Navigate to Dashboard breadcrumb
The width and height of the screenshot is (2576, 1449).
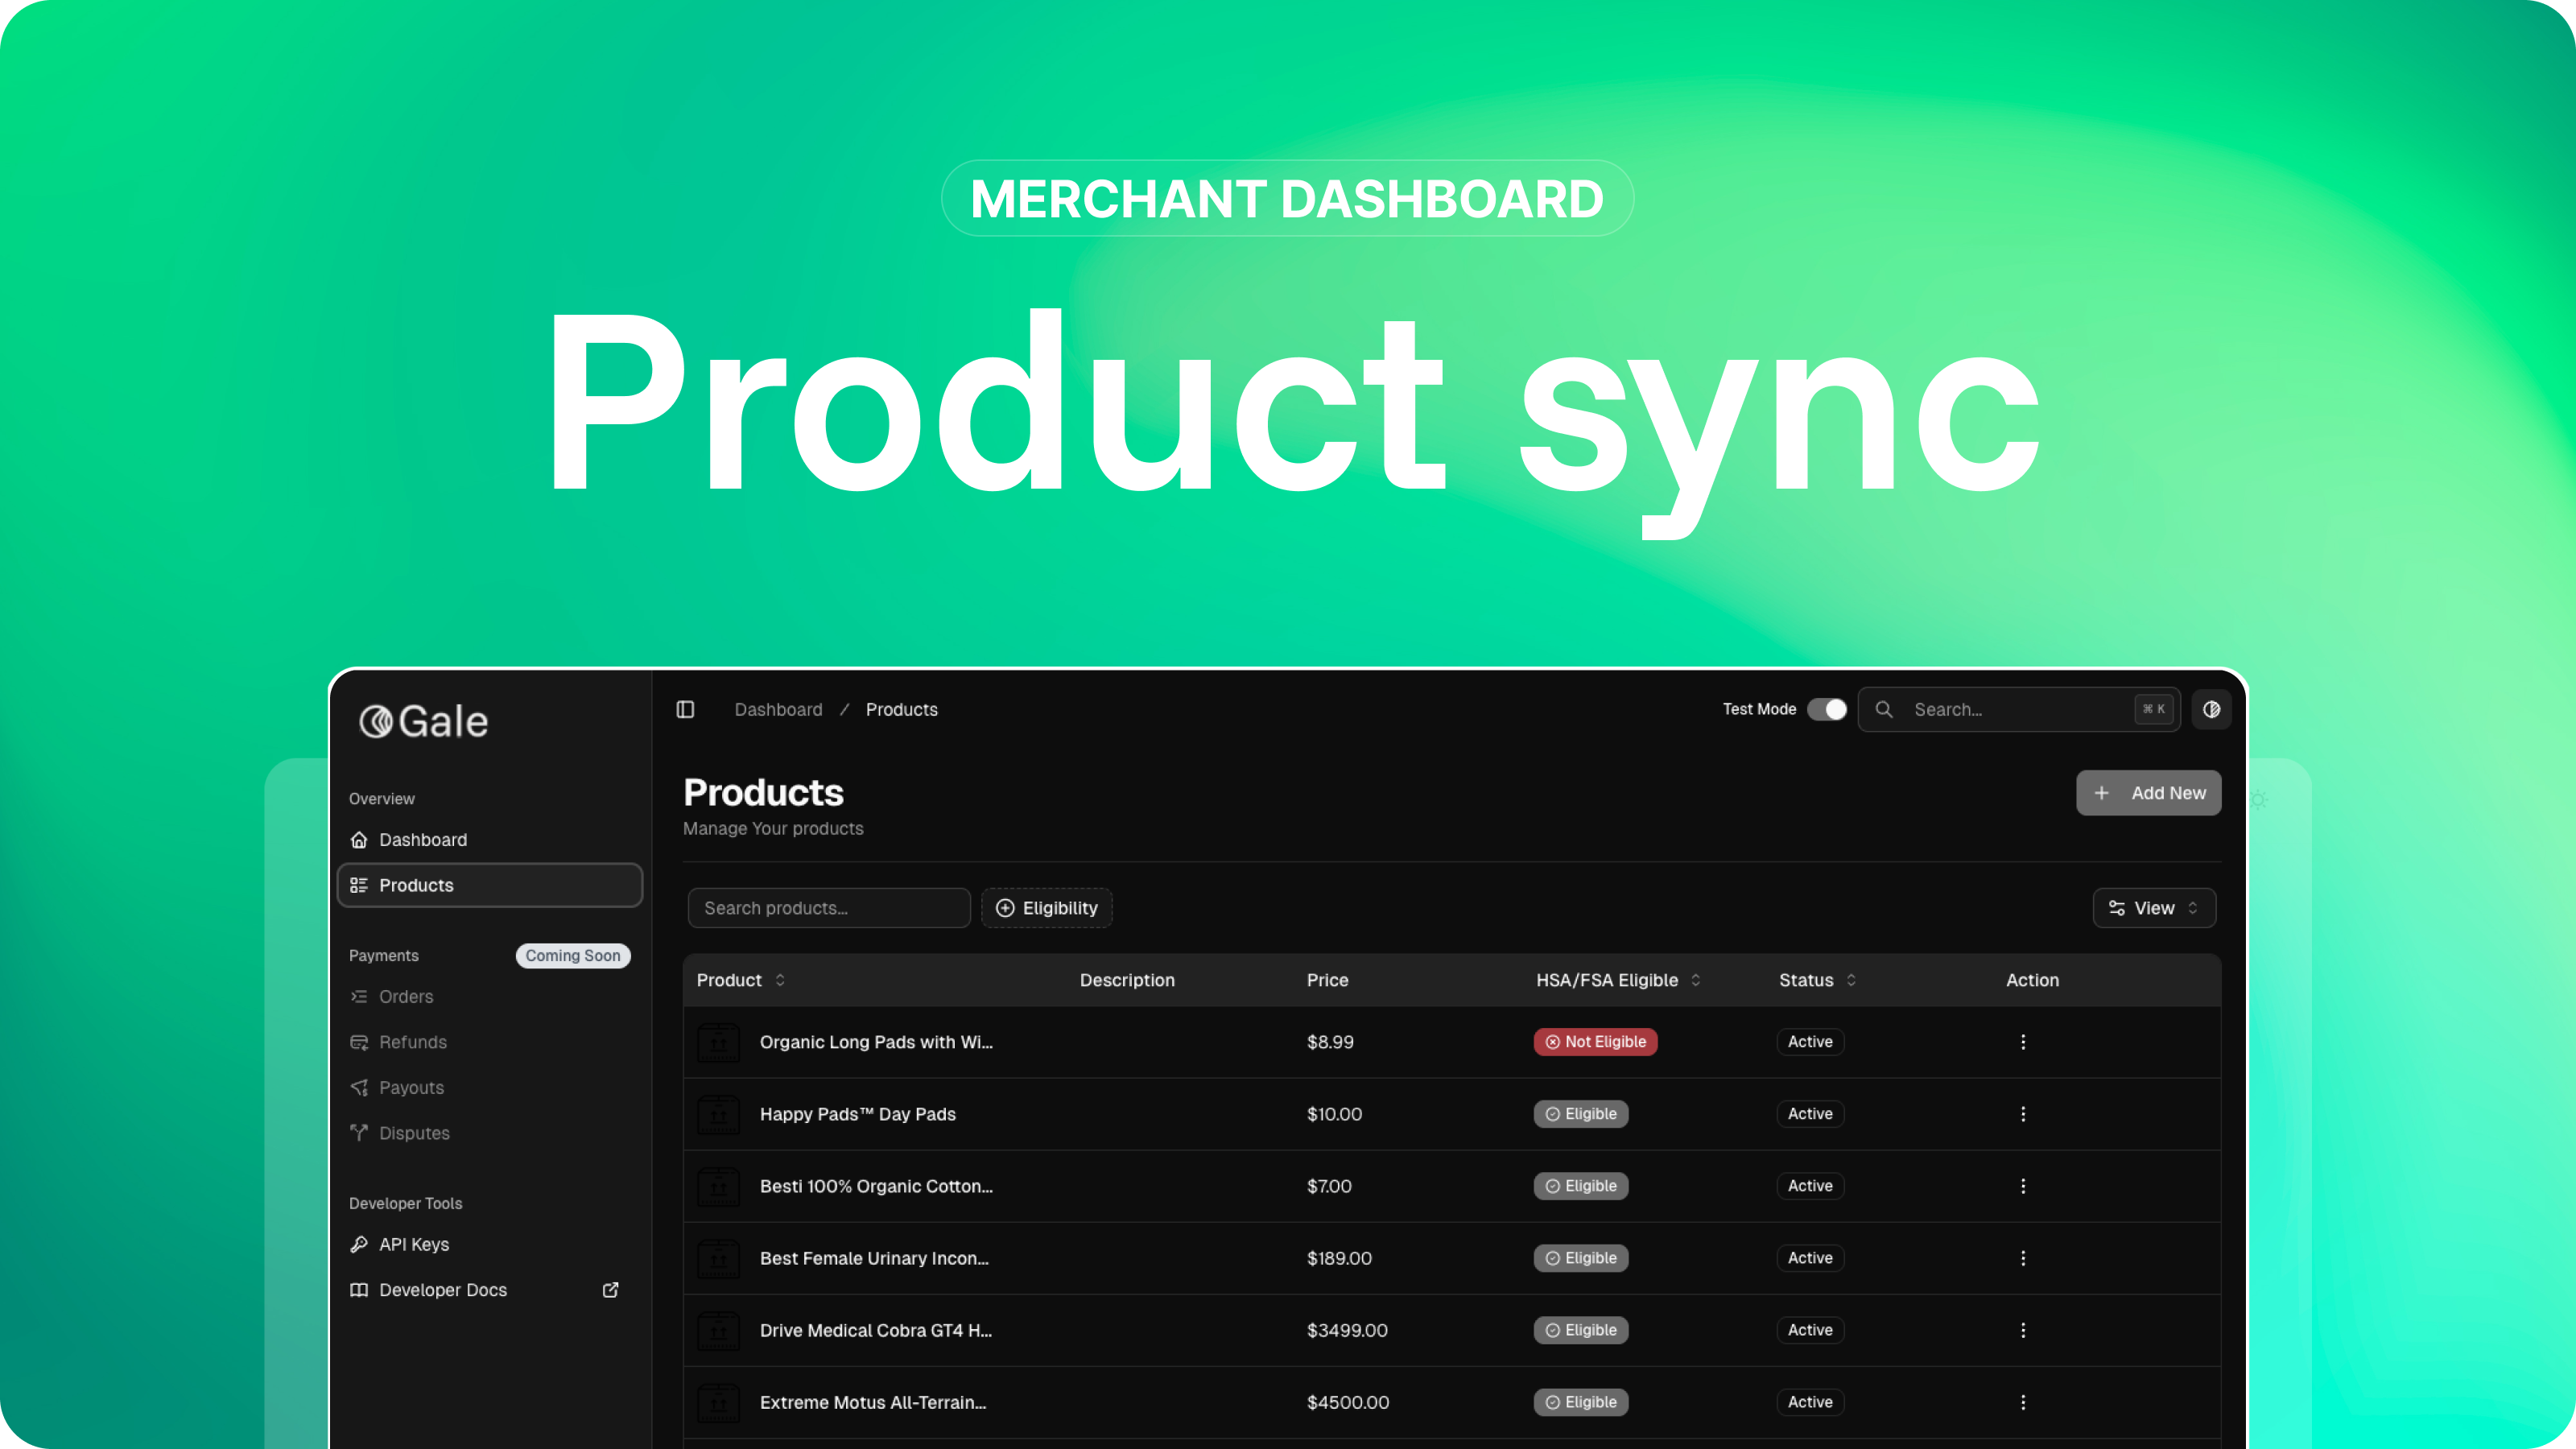tap(778, 709)
